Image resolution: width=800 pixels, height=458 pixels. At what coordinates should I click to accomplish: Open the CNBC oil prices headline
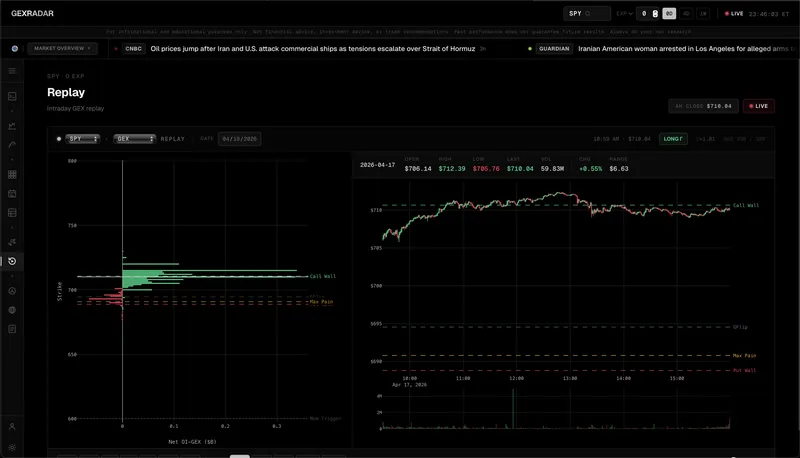tap(313, 49)
